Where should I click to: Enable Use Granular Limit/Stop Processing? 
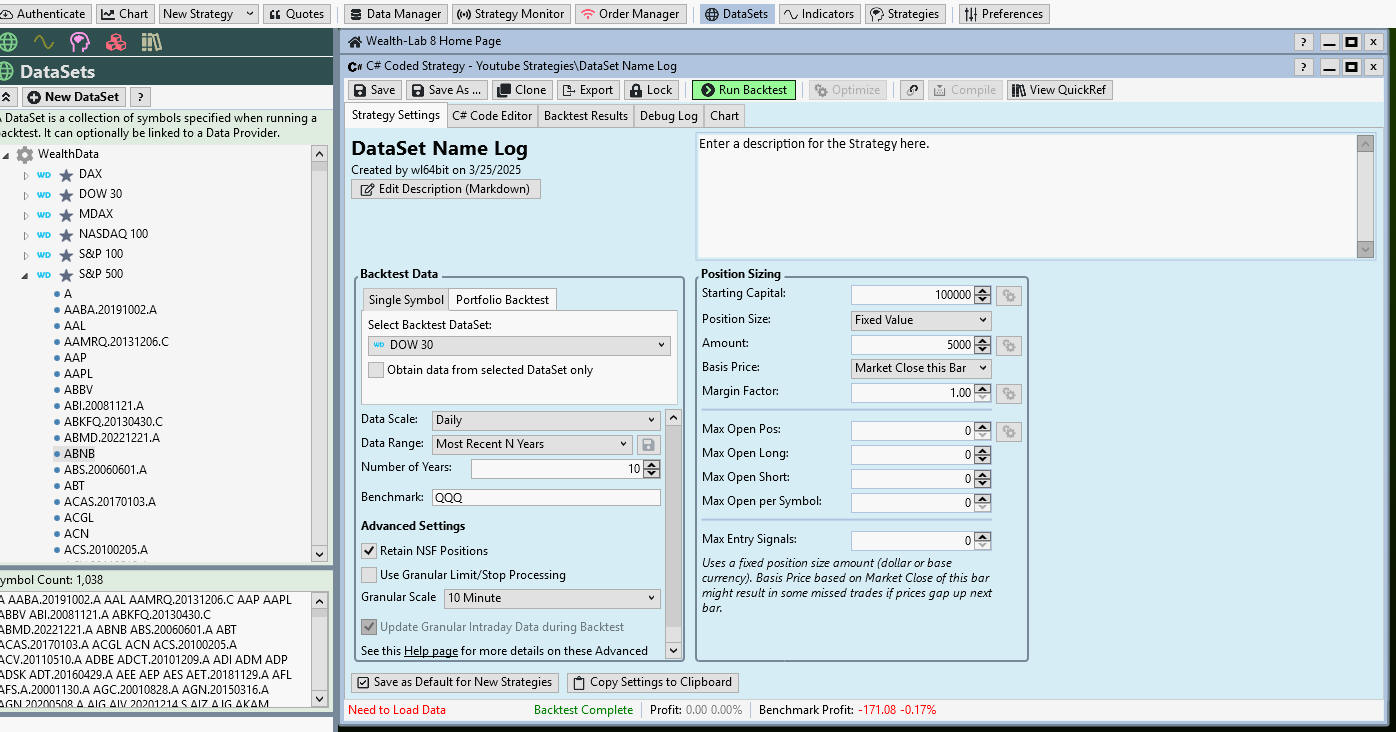[x=369, y=575]
